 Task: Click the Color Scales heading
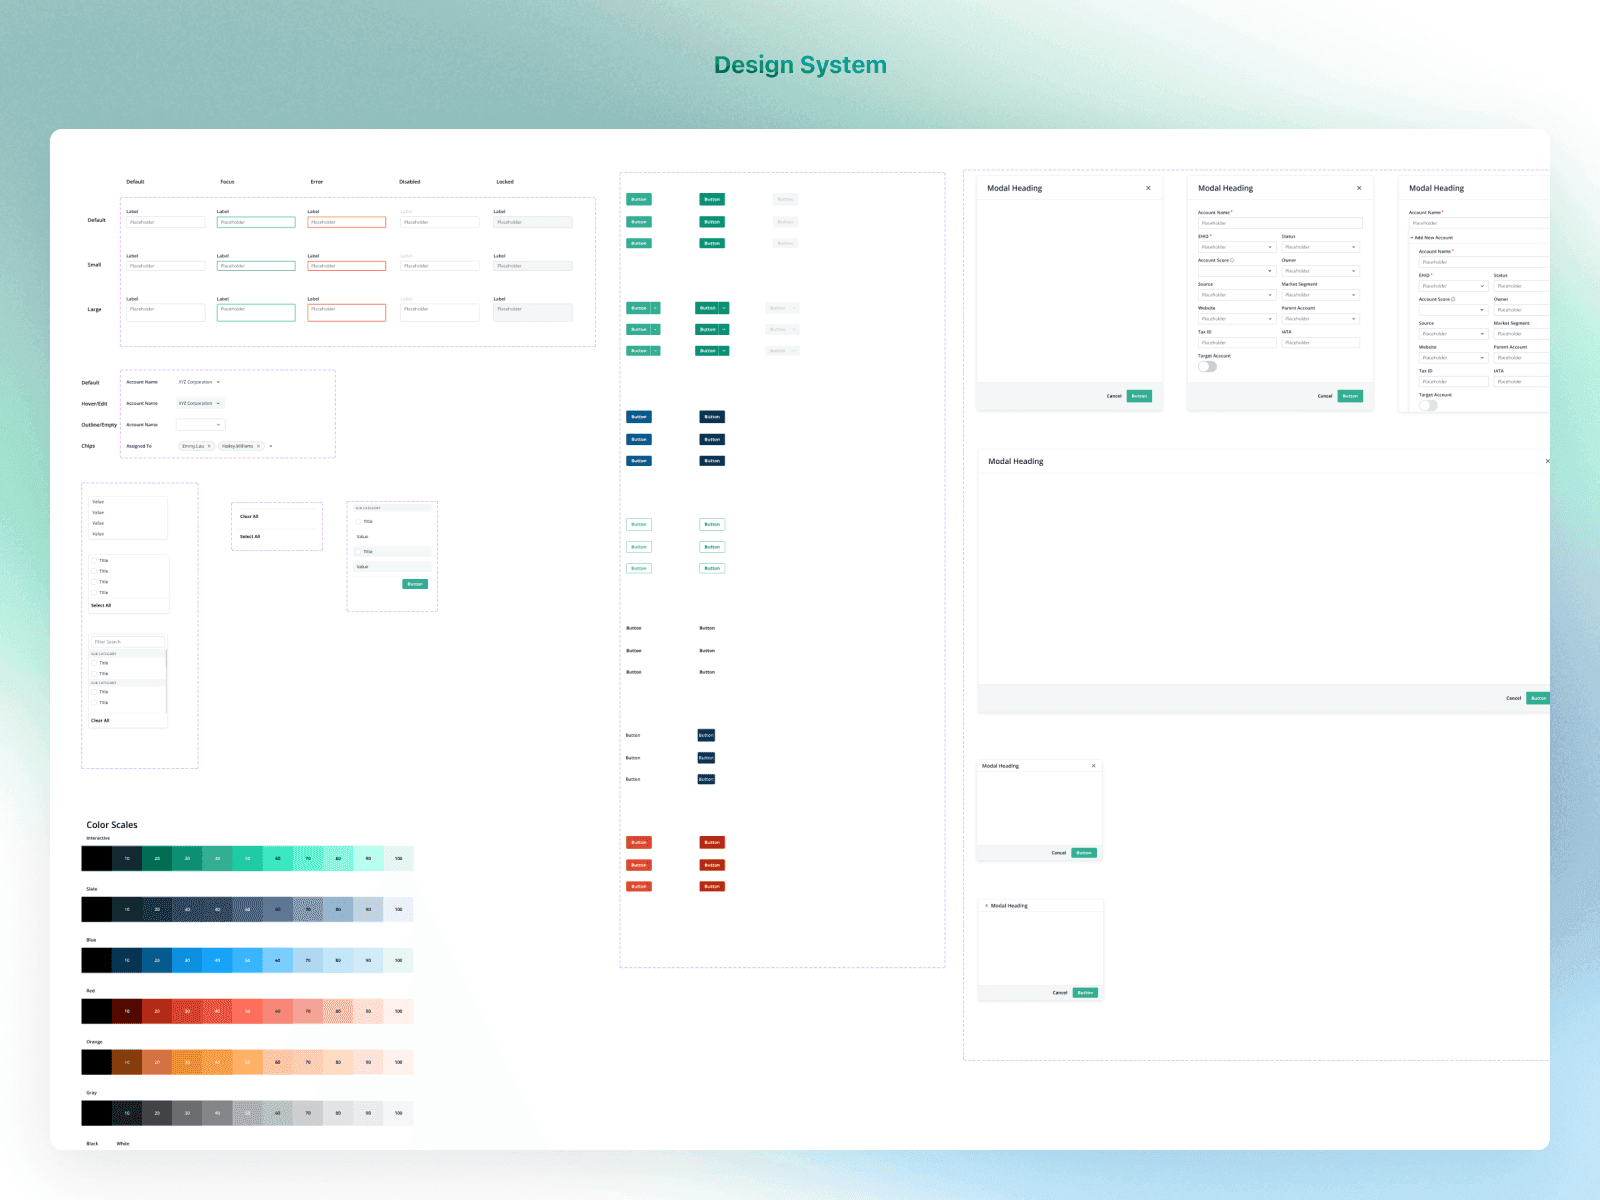[x=112, y=825]
